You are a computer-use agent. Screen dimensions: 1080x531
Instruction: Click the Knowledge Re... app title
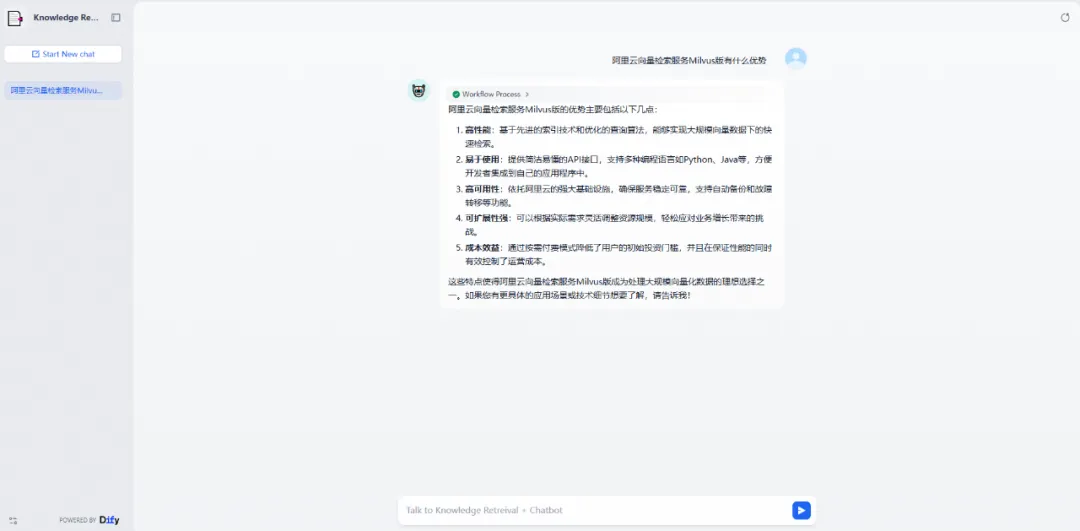click(x=66, y=18)
